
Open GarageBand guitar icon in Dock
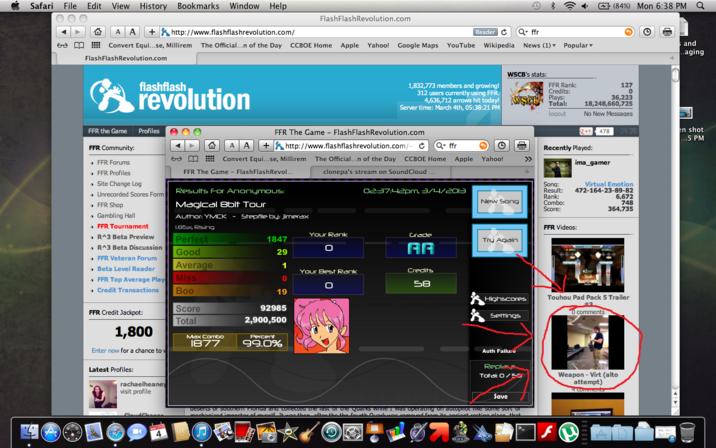309,432
